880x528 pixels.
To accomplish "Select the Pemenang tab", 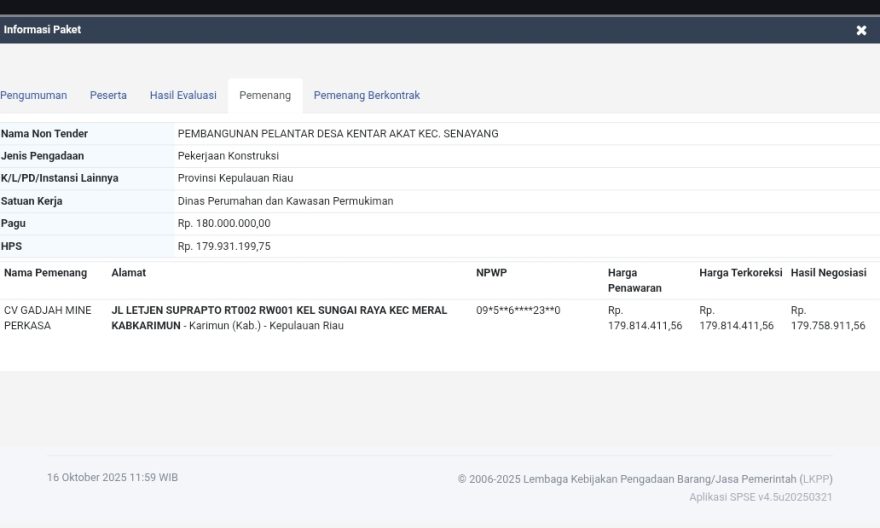I will tap(265, 96).
